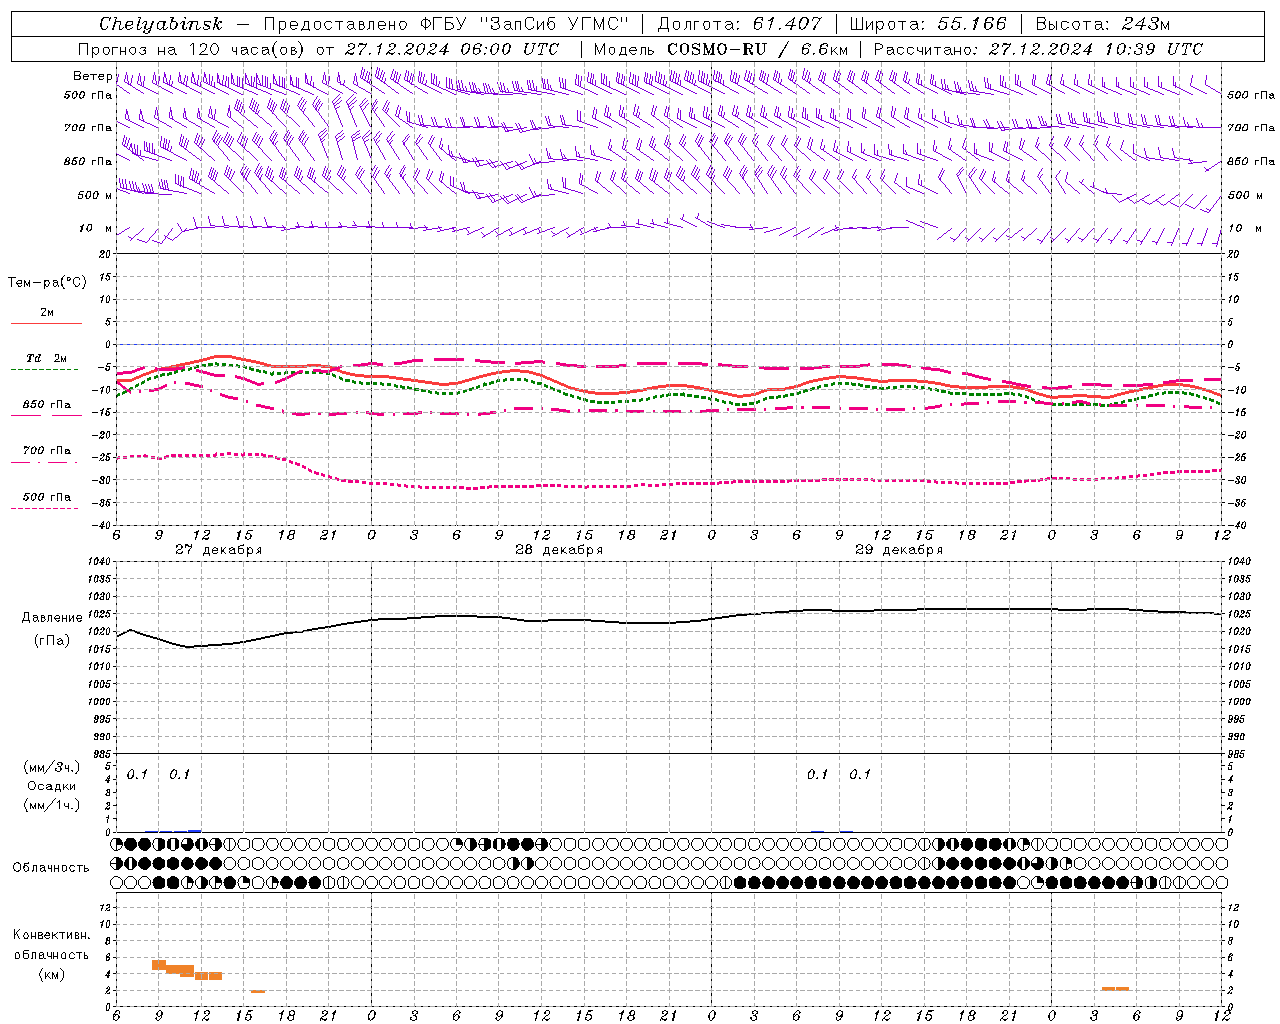Click the 'Модель COSMO-RU / 6.6км' label
The height and width of the screenshot is (1024, 1280).
pos(721,49)
